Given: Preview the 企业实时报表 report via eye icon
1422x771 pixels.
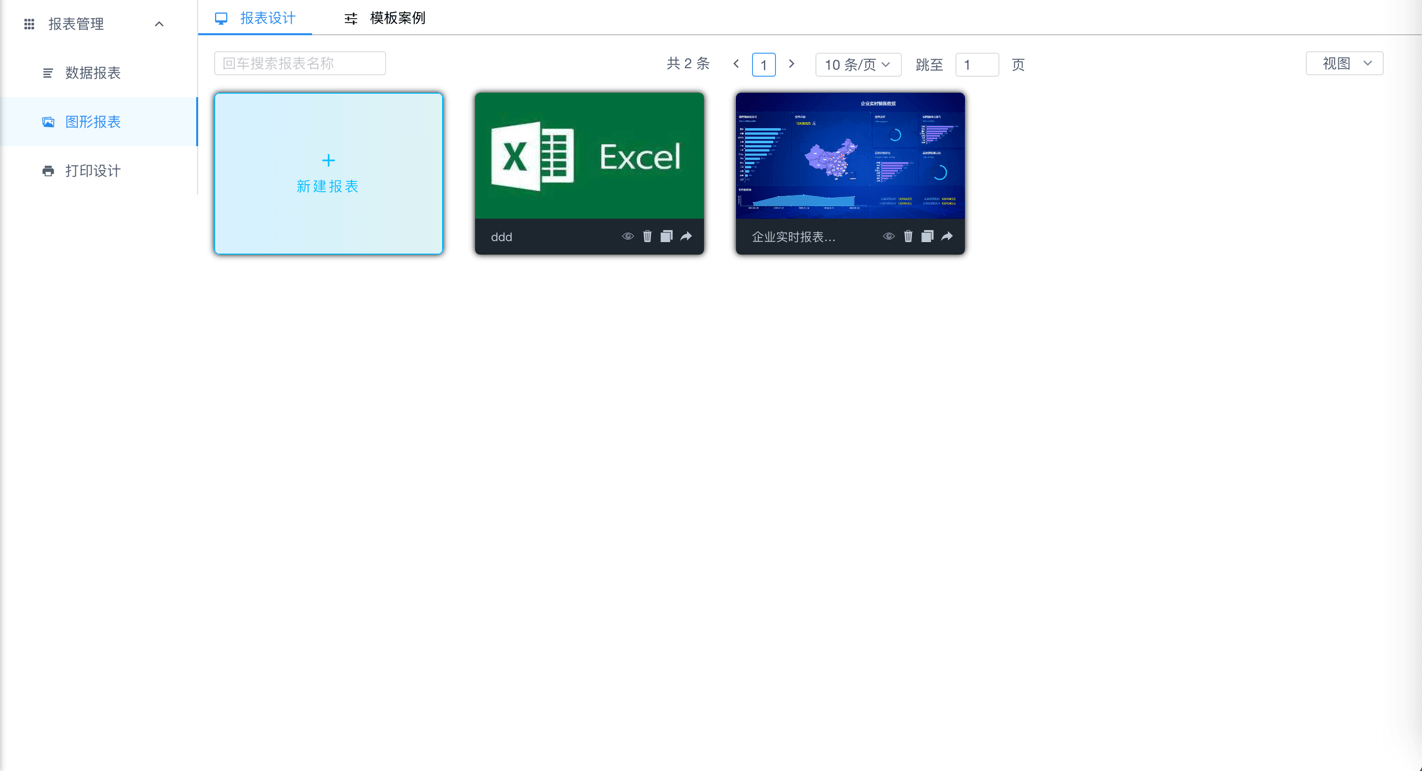Looking at the screenshot, I should [x=889, y=237].
